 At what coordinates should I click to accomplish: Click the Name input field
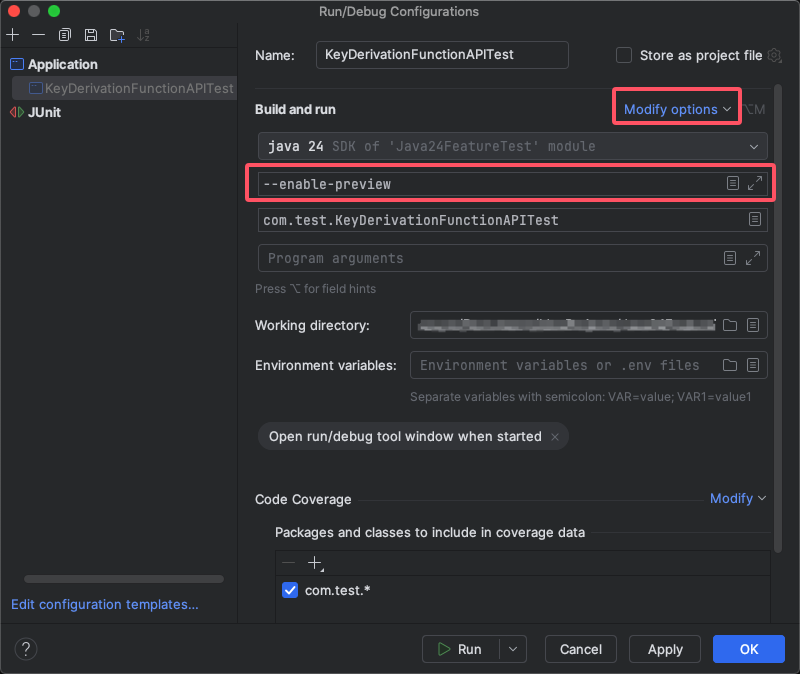(x=441, y=55)
